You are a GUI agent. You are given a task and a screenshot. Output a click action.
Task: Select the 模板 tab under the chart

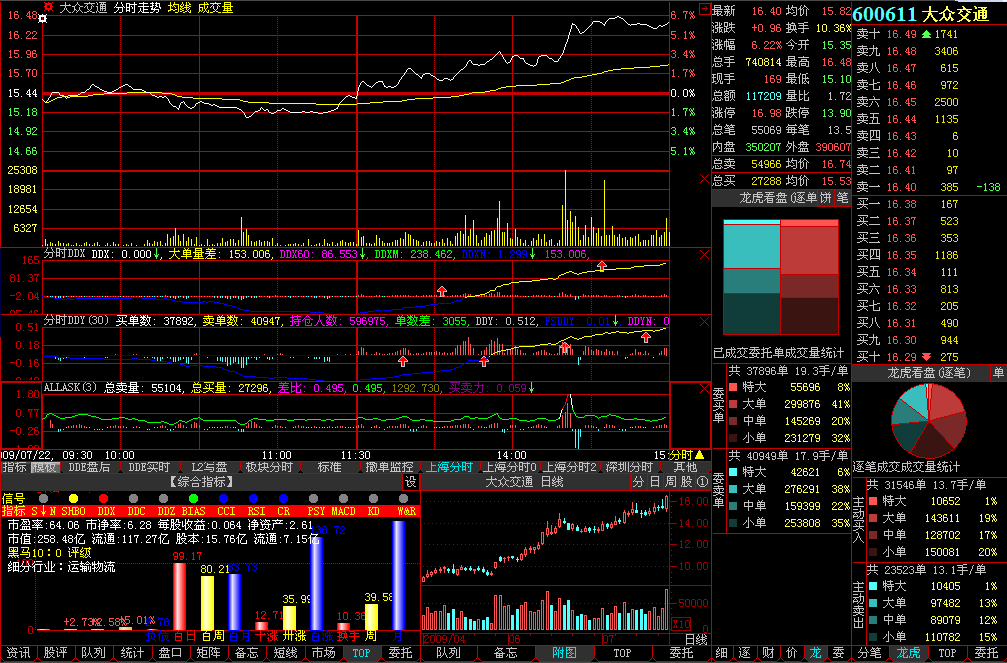(x=44, y=467)
